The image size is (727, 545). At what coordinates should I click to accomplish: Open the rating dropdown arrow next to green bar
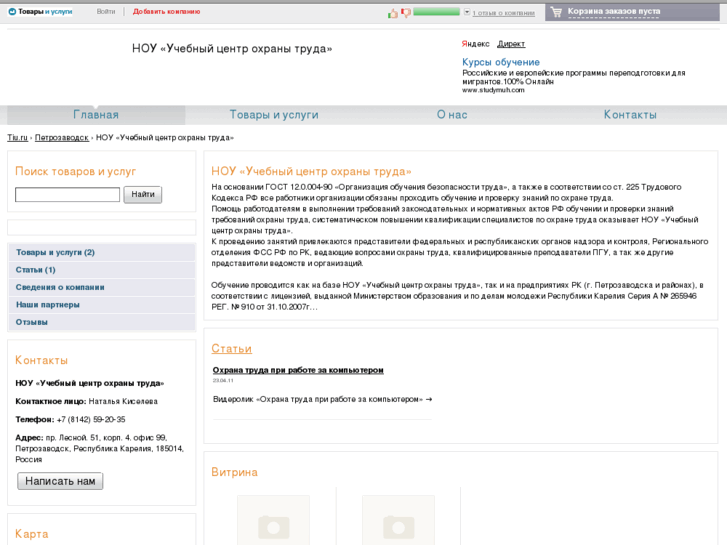tap(467, 12)
